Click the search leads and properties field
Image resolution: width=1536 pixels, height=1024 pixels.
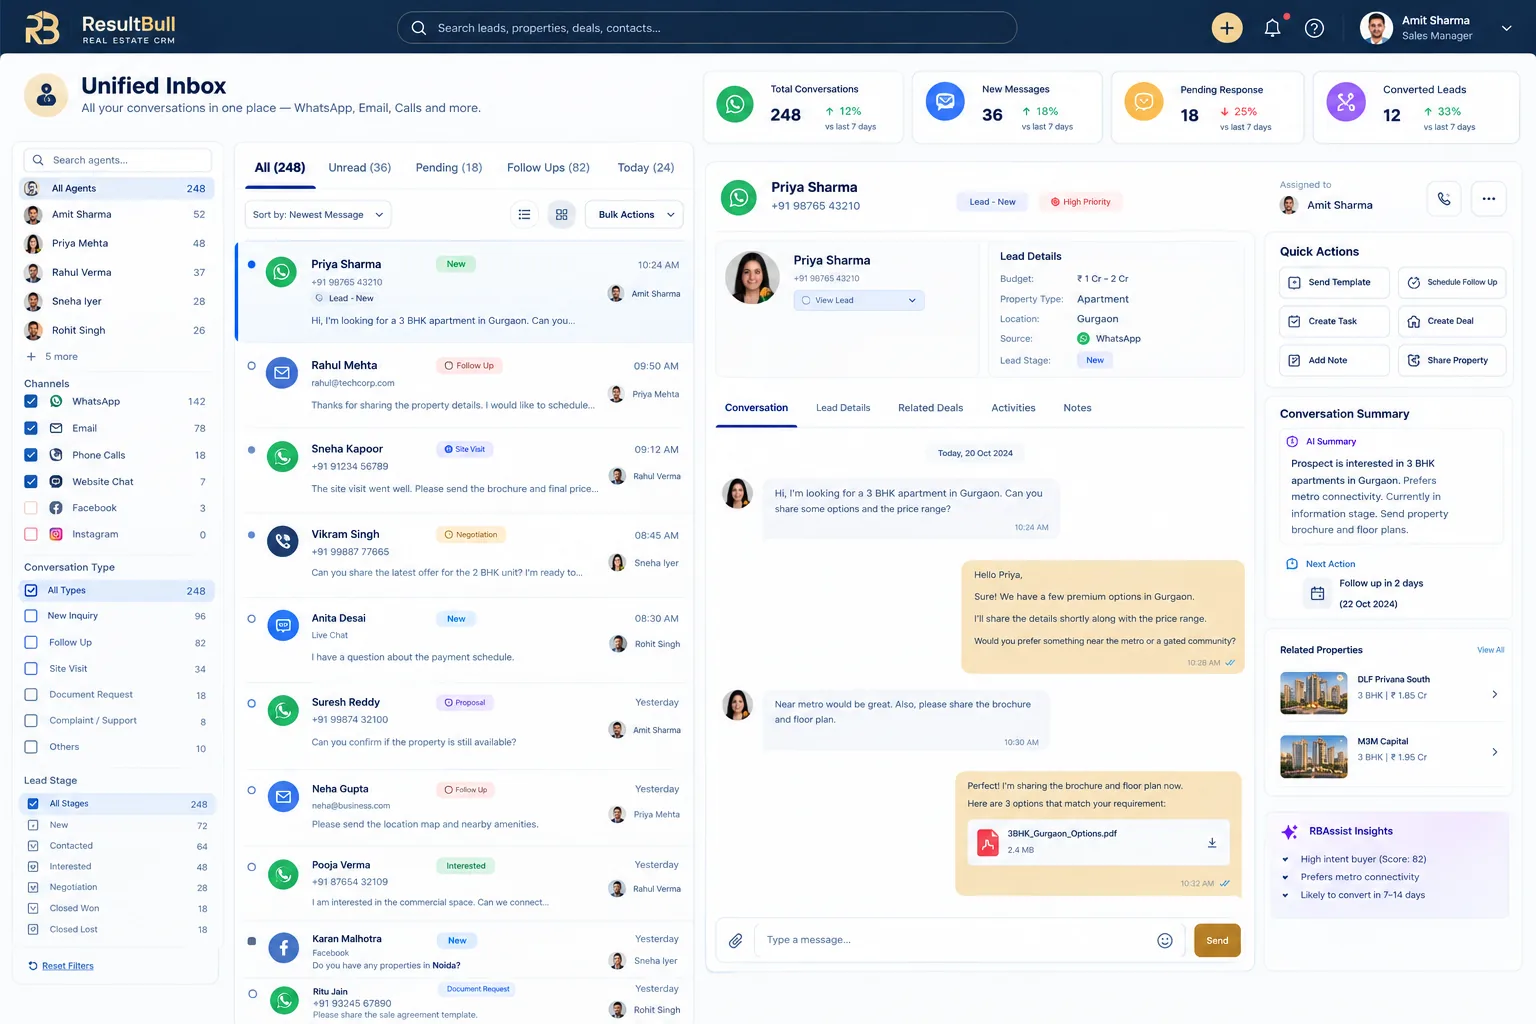[707, 28]
